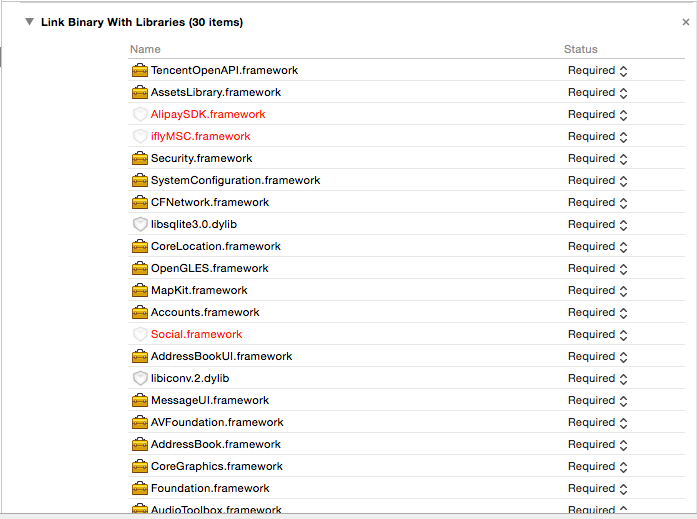Click the CFNetwork.framework toolbox icon

[140, 202]
